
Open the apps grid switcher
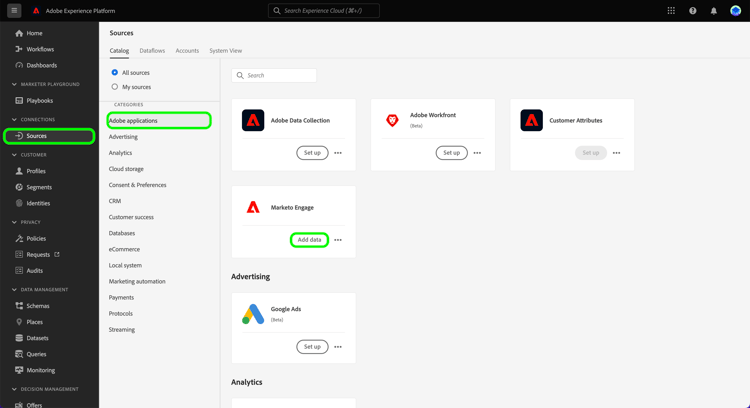671,11
